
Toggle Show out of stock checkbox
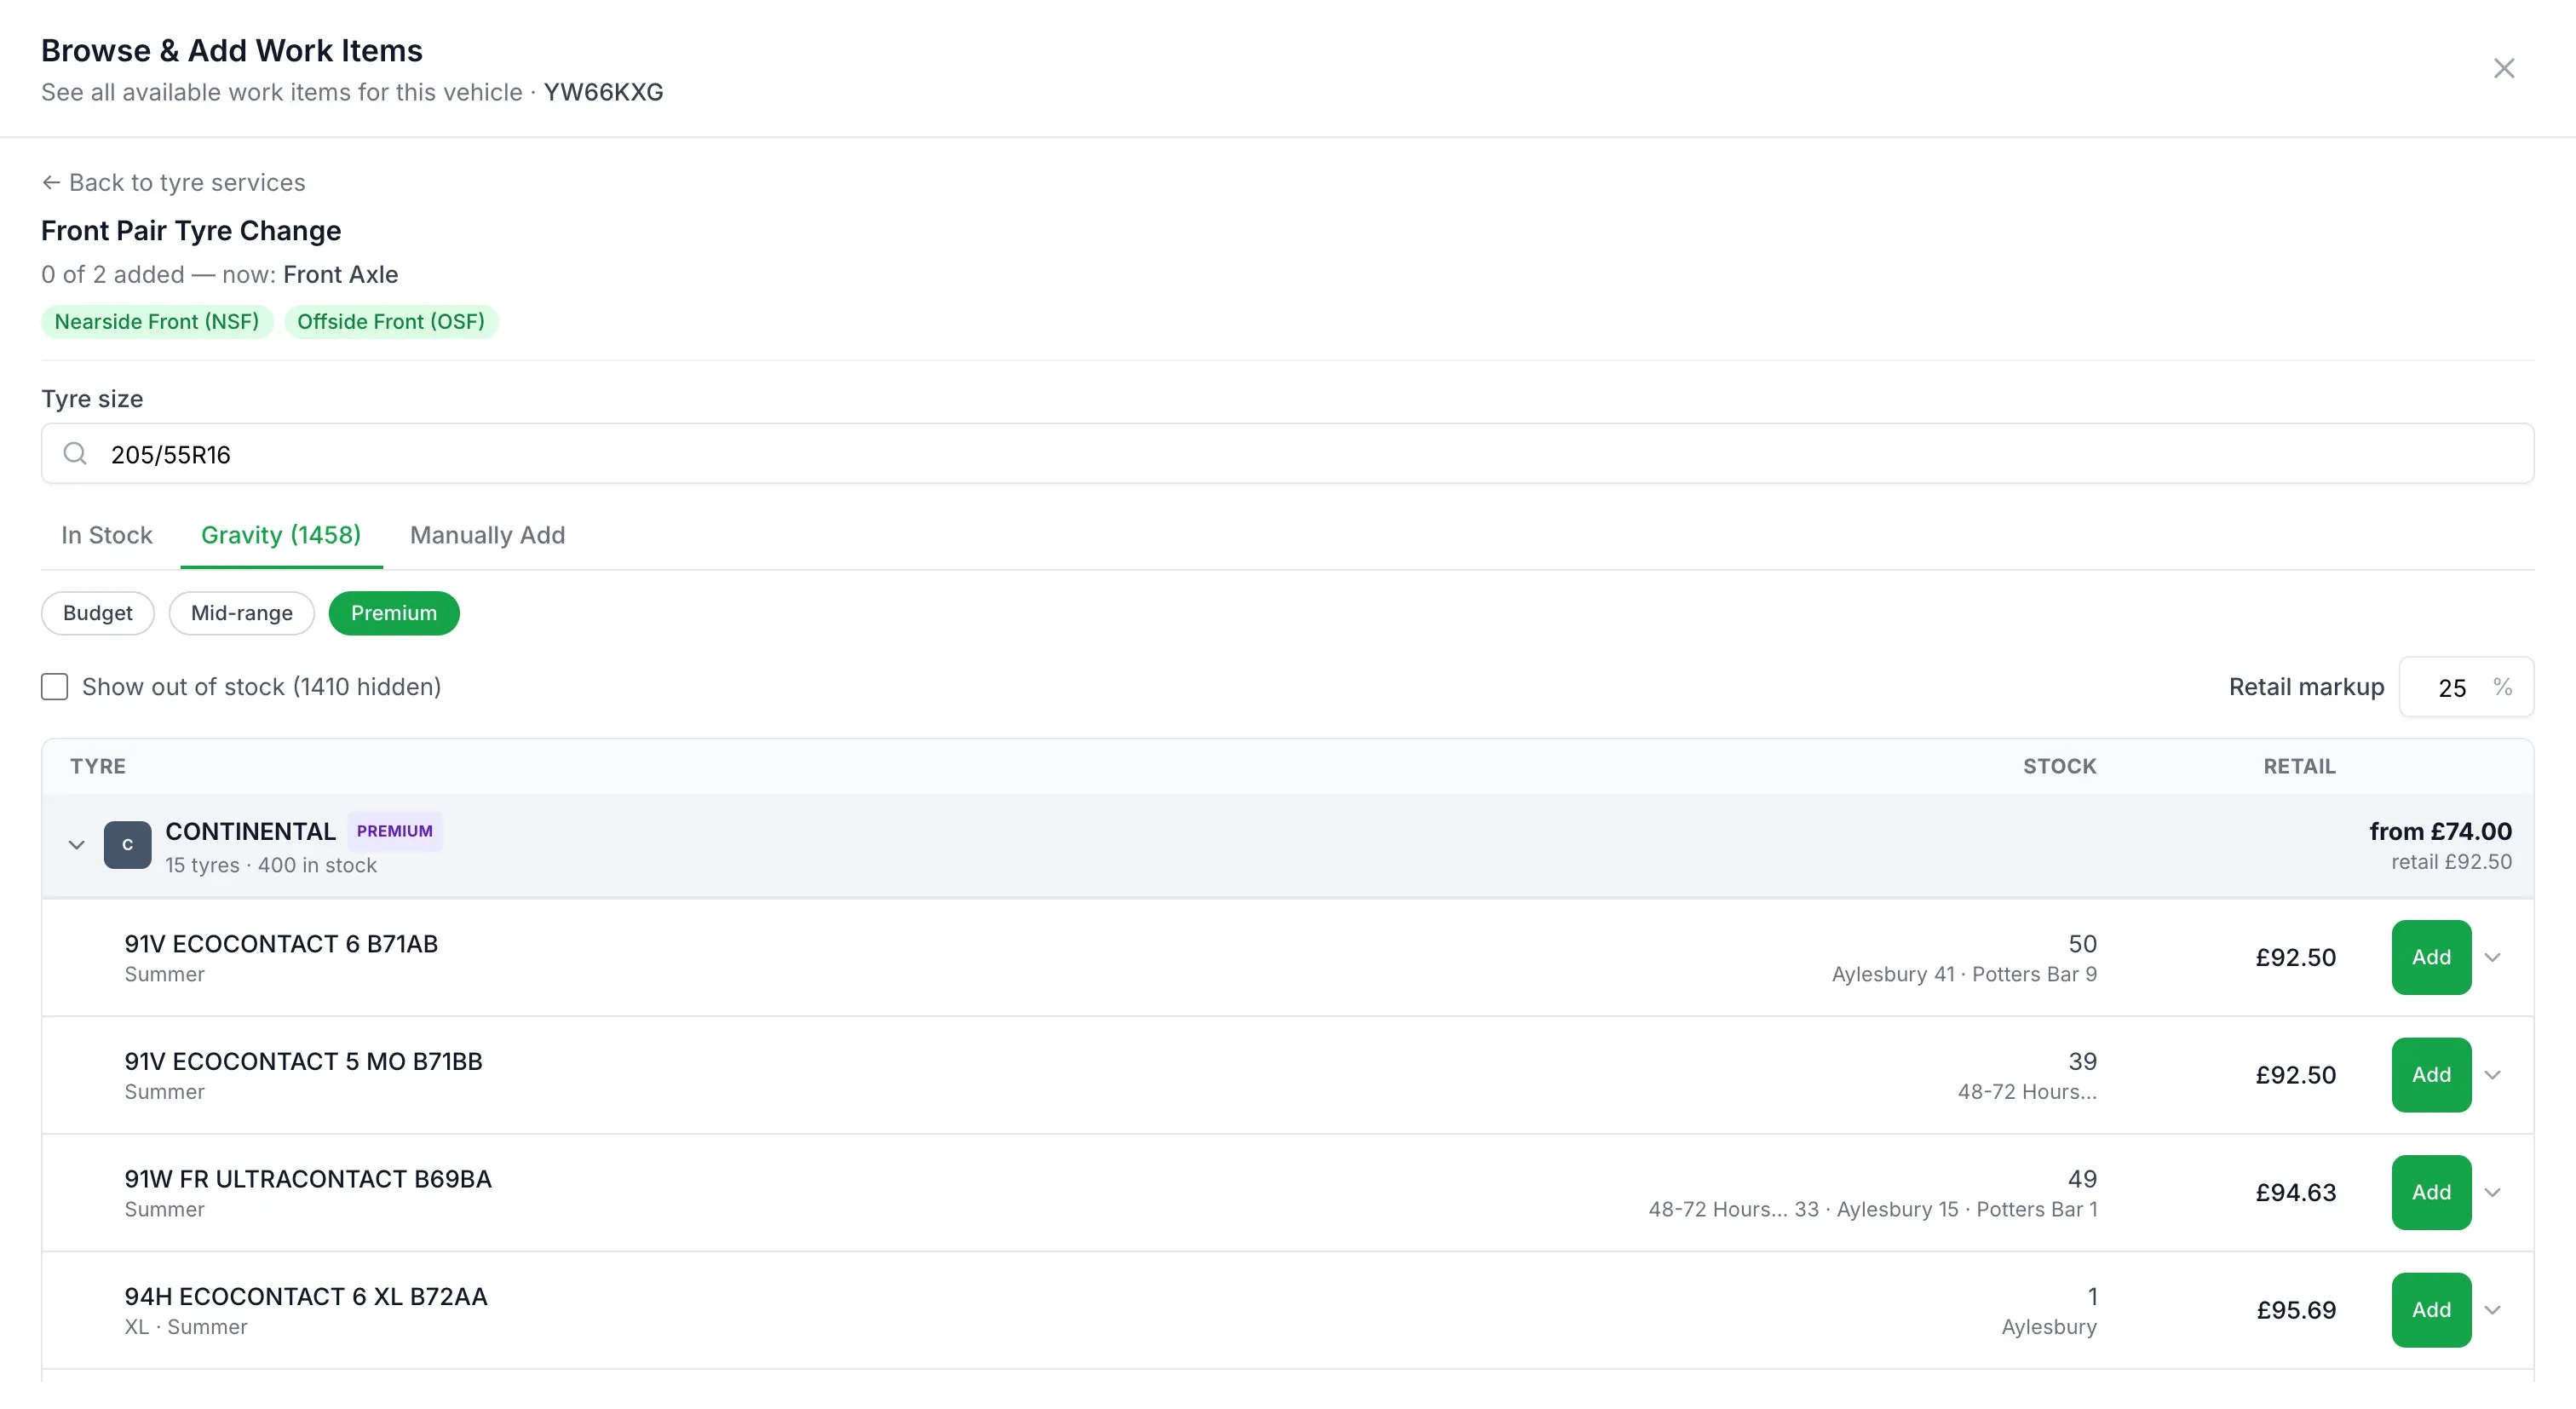click(55, 687)
